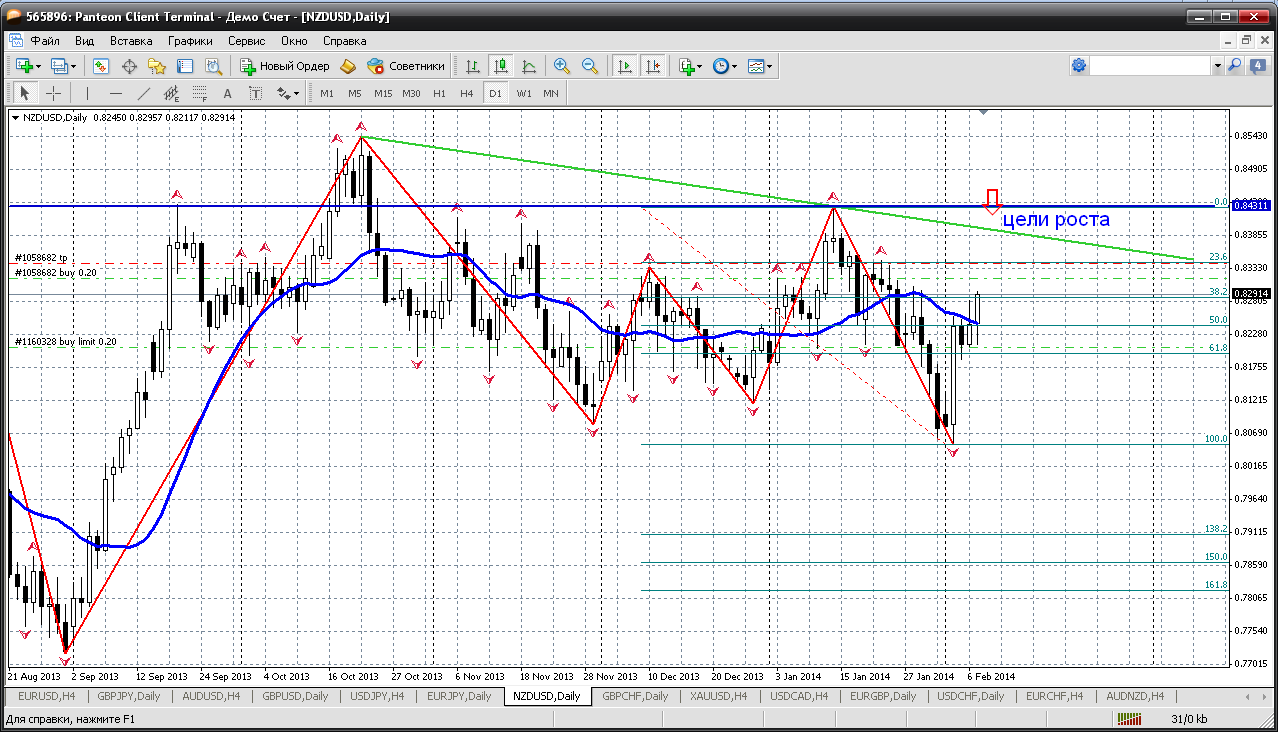Select the crosshair cursor tool

(53, 93)
